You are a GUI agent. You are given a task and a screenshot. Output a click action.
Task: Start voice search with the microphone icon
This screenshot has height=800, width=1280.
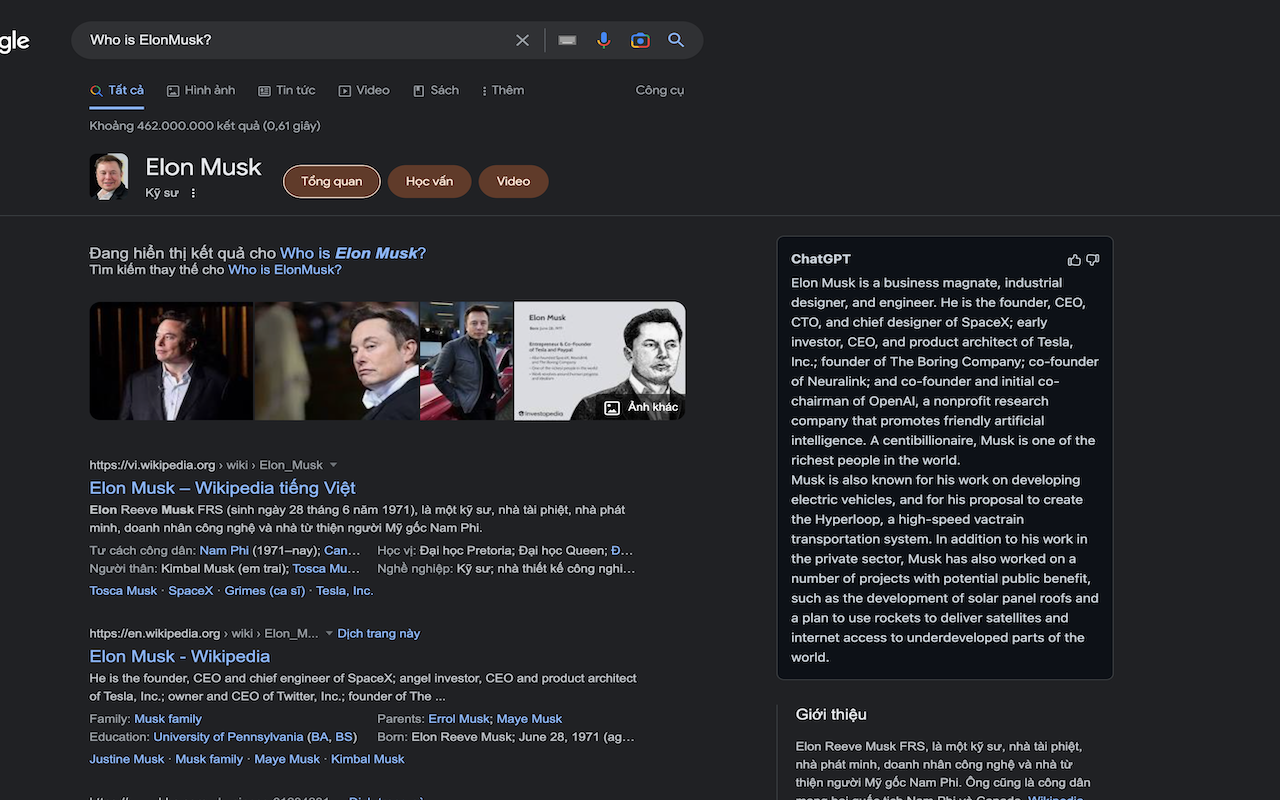click(603, 40)
